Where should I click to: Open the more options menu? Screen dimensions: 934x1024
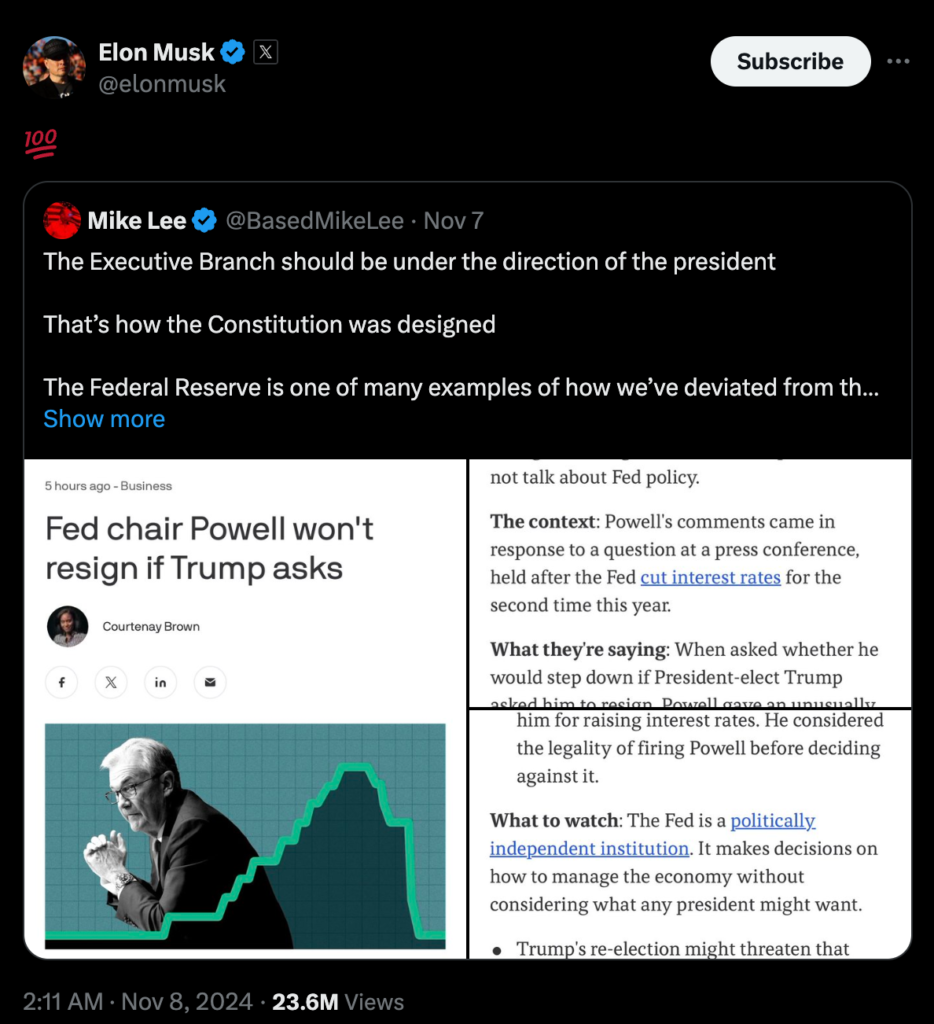(x=897, y=60)
